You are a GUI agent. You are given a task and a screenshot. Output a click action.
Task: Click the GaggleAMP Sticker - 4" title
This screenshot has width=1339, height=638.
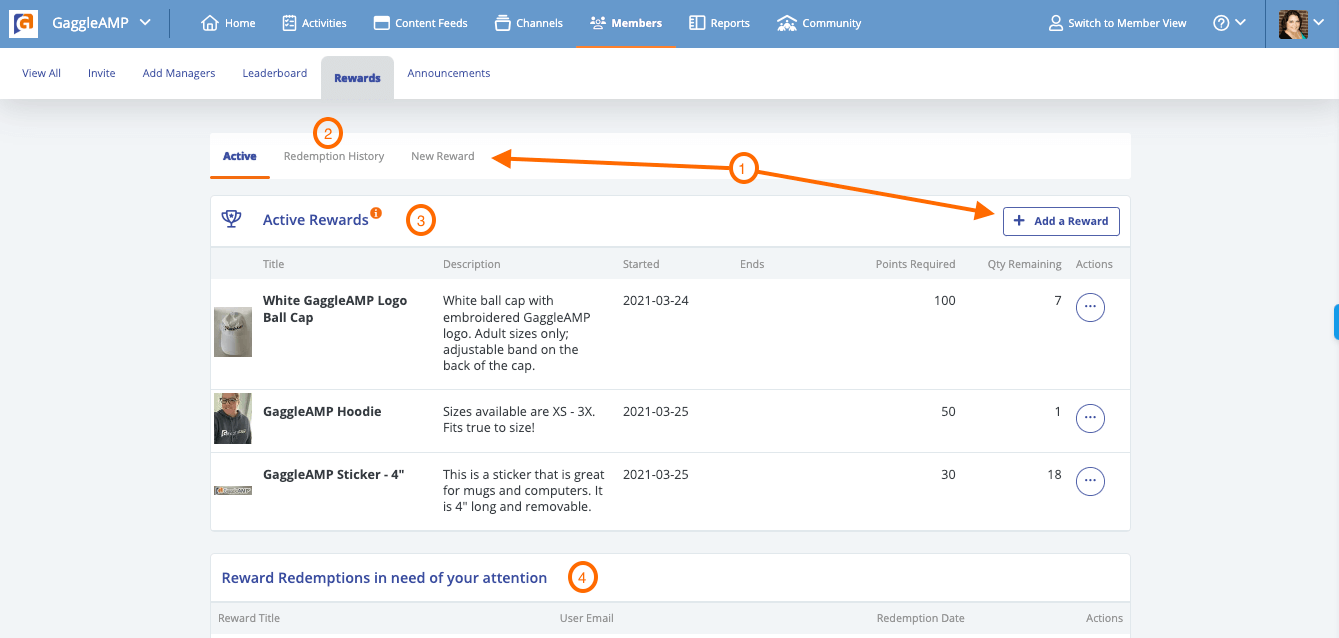tap(333, 475)
